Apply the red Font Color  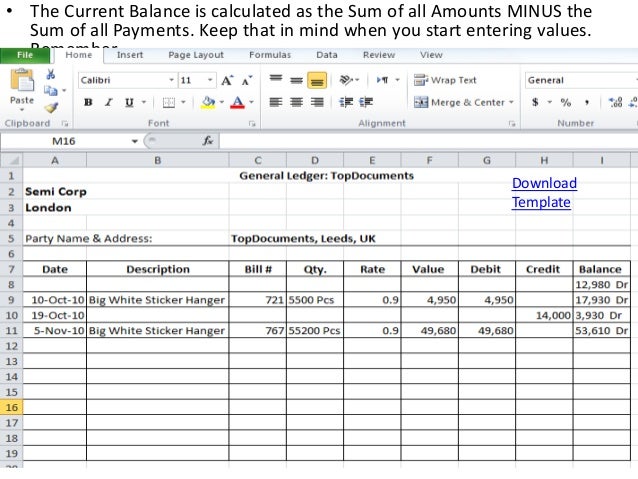click(238, 103)
